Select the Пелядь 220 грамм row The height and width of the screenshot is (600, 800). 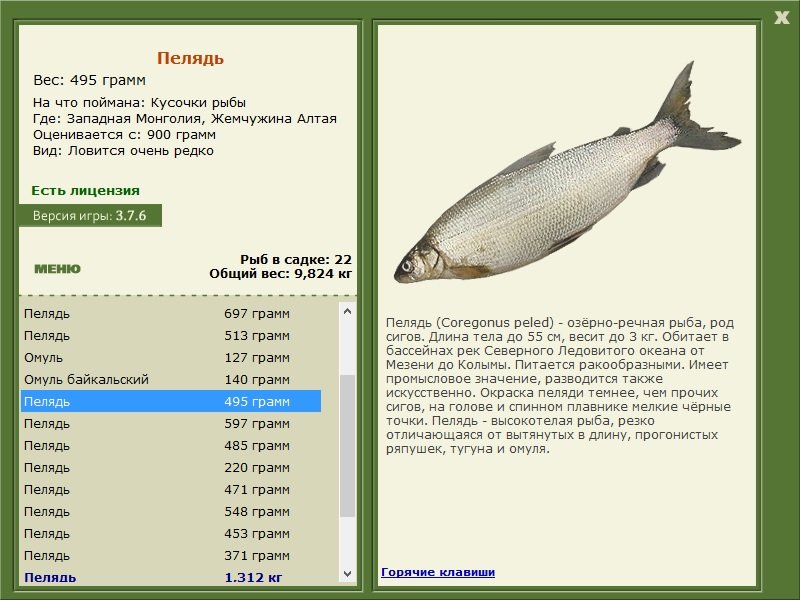point(171,467)
